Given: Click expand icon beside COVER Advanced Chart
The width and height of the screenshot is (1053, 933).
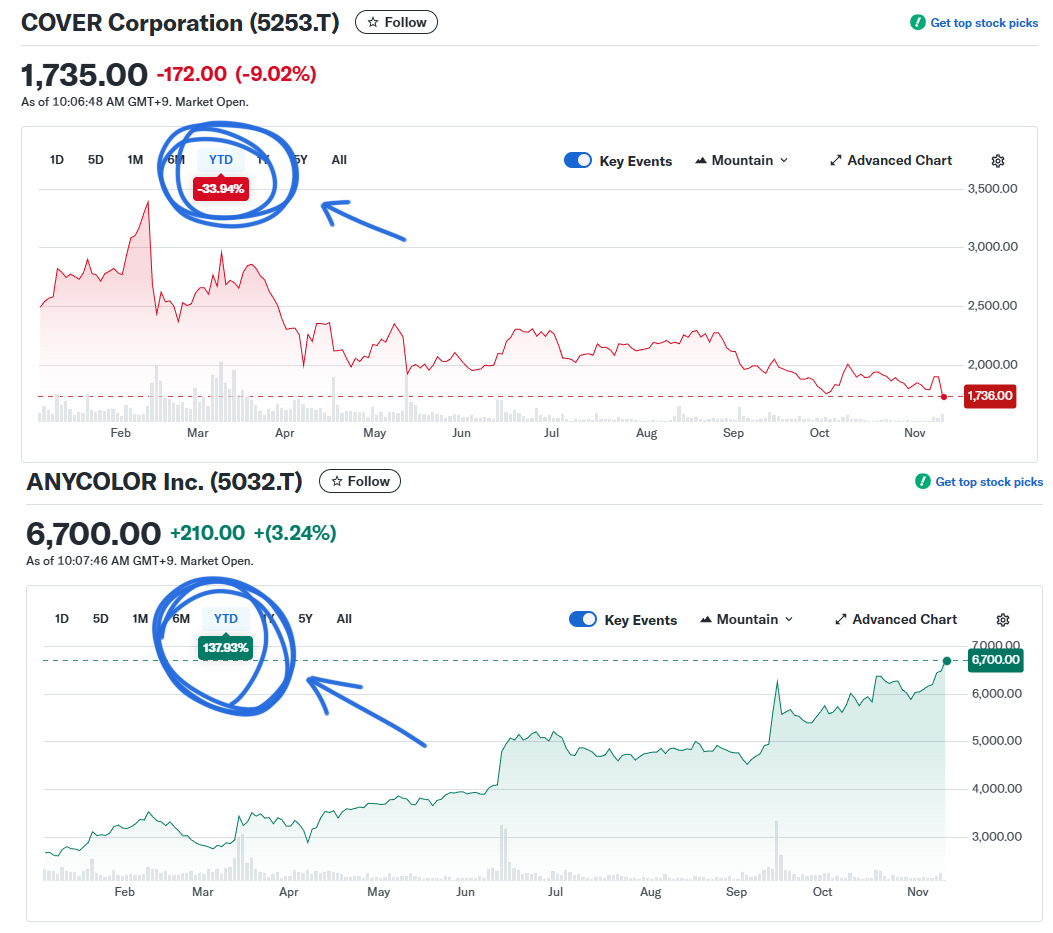Looking at the screenshot, I should click(835, 161).
